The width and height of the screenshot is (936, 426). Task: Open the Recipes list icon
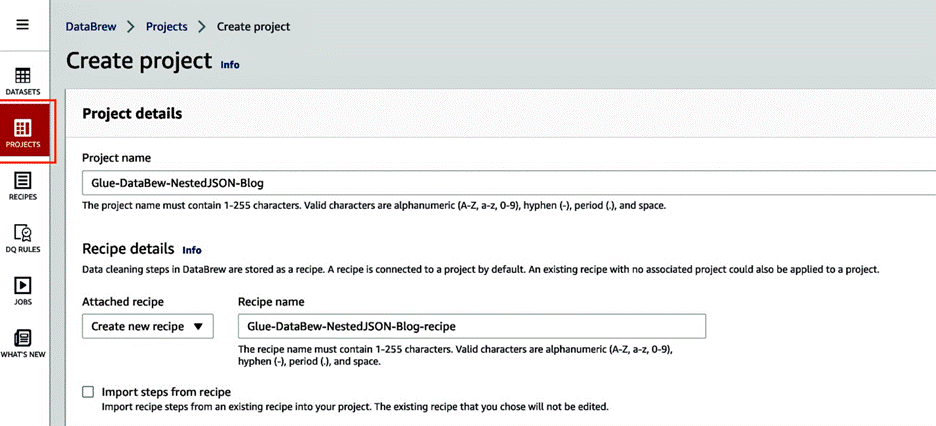tap(23, 180)
